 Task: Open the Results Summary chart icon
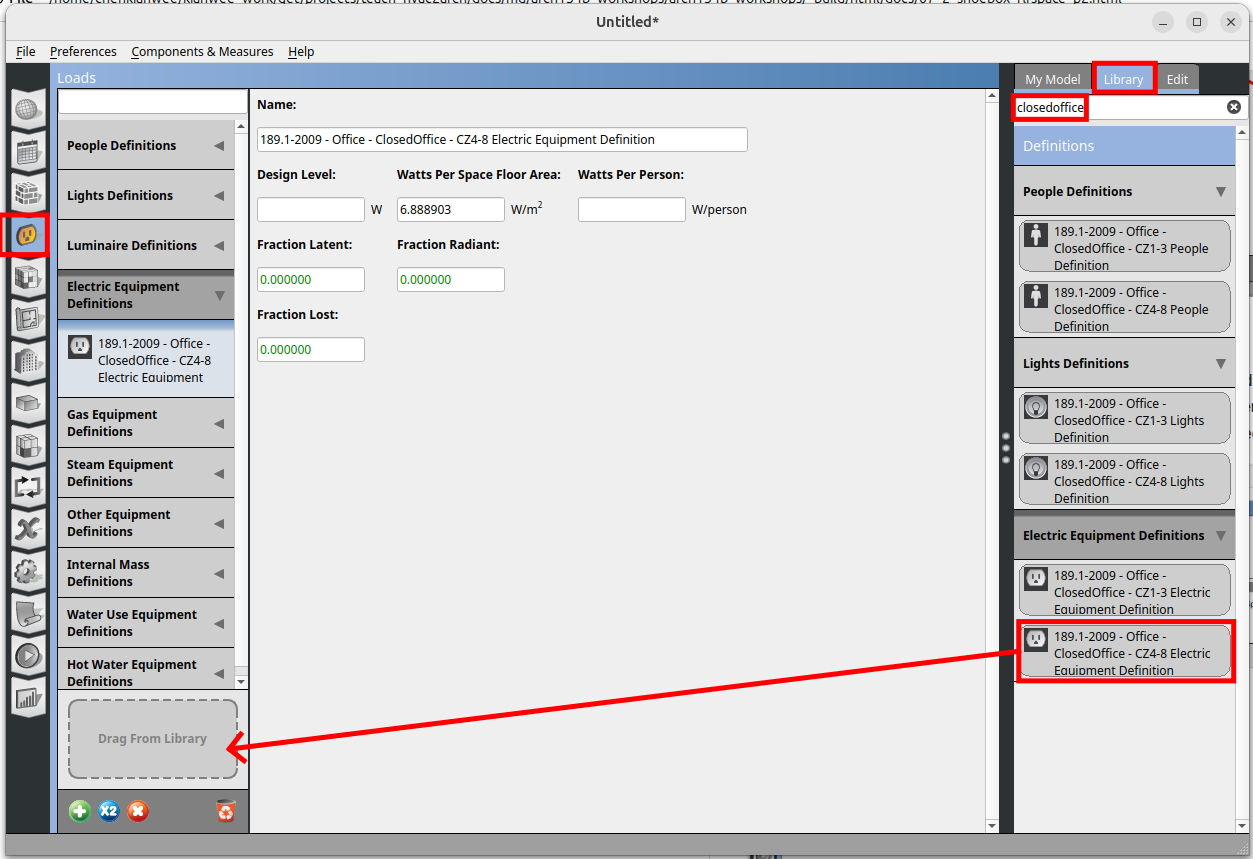coord(28,697)
